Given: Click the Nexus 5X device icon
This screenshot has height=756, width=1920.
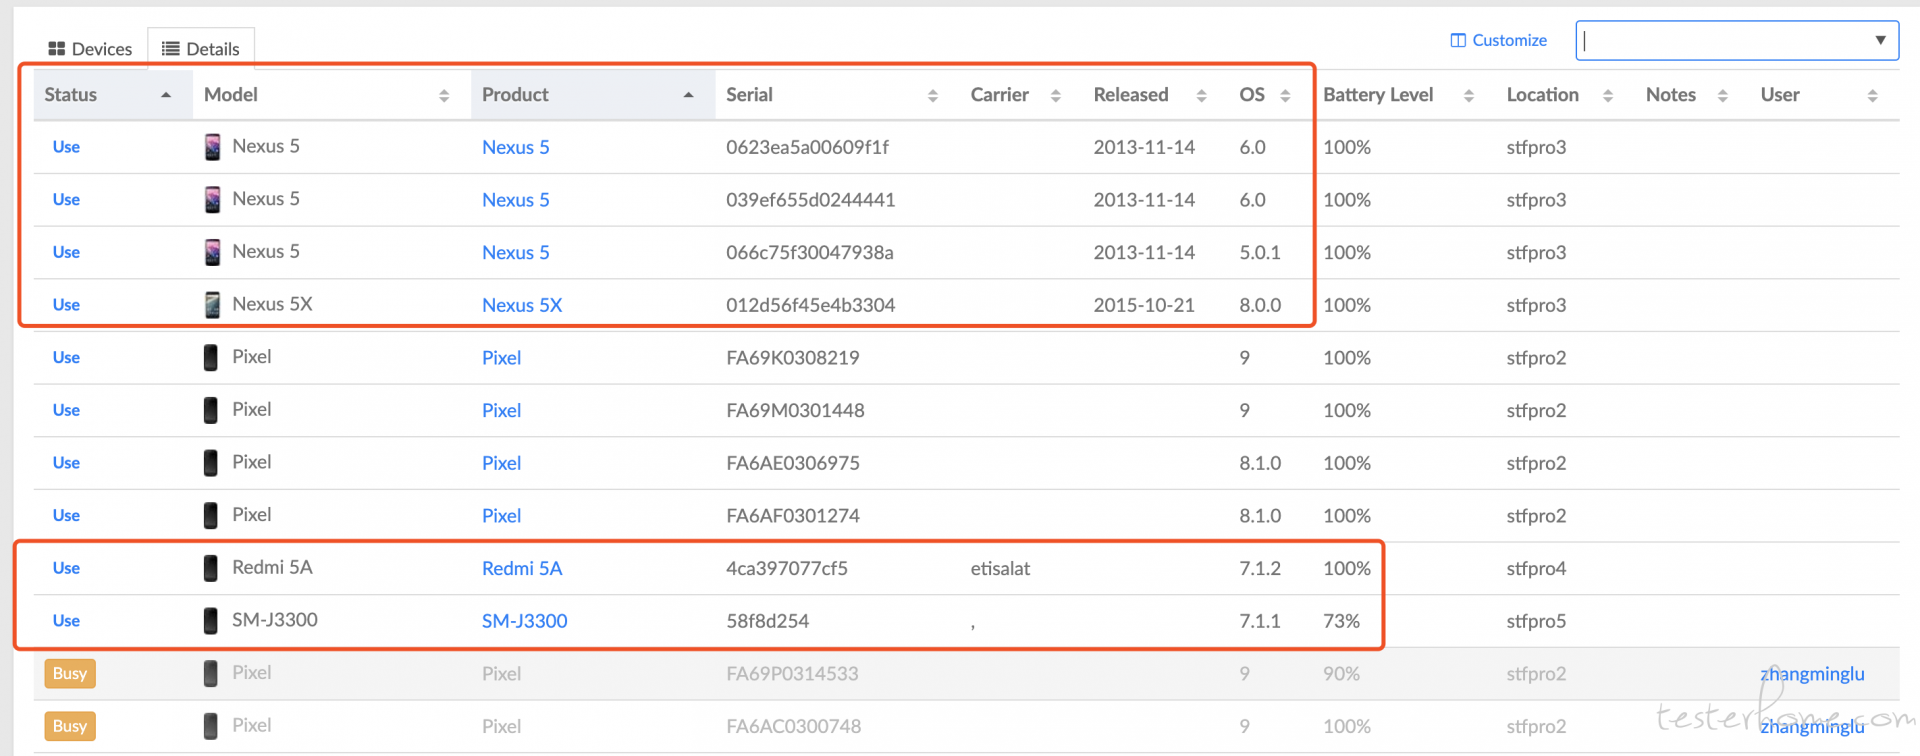Looking at the screenshot, I should click(212, 305).
